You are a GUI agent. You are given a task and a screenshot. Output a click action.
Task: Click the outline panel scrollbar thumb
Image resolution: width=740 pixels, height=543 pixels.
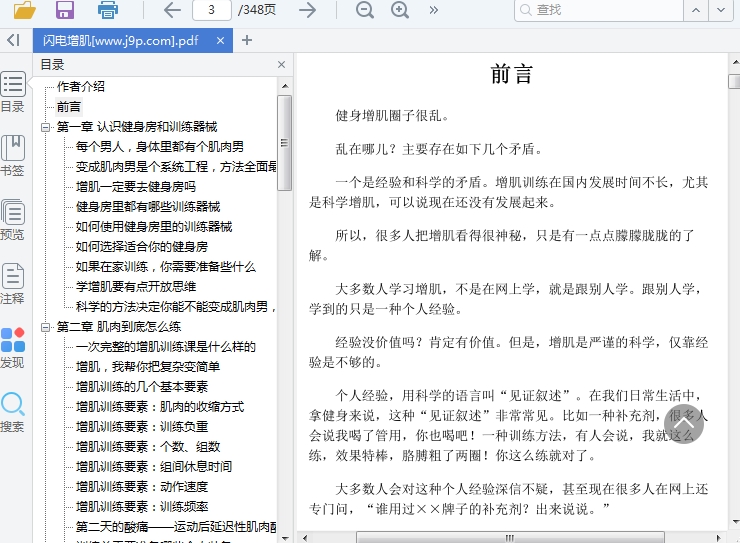click(284, 143)
